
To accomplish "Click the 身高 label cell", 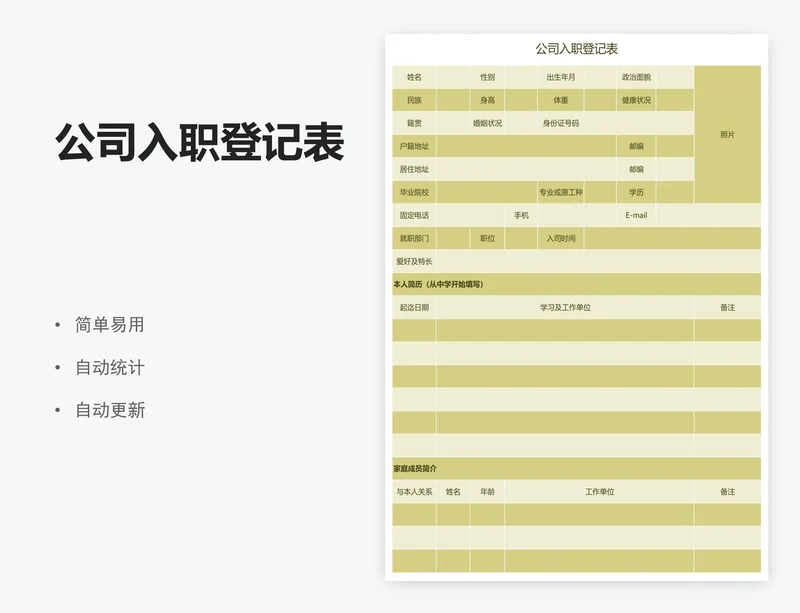I will pos(487,100).
